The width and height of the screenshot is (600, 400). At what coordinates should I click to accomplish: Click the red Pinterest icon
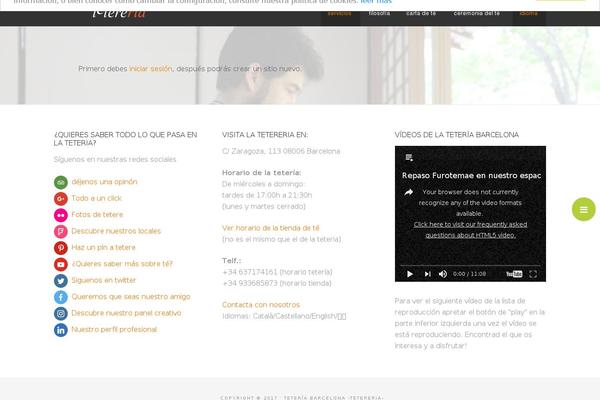(60, 248)
